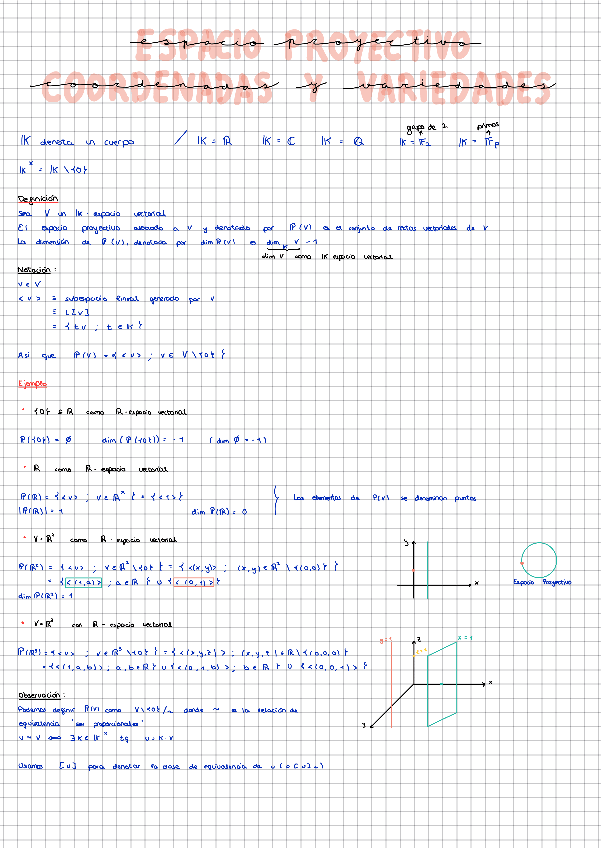The image size is (601, 848).
Task: Click the note "Los elementos de P(V) se denominan puntos"
Action: coord(385,498)
